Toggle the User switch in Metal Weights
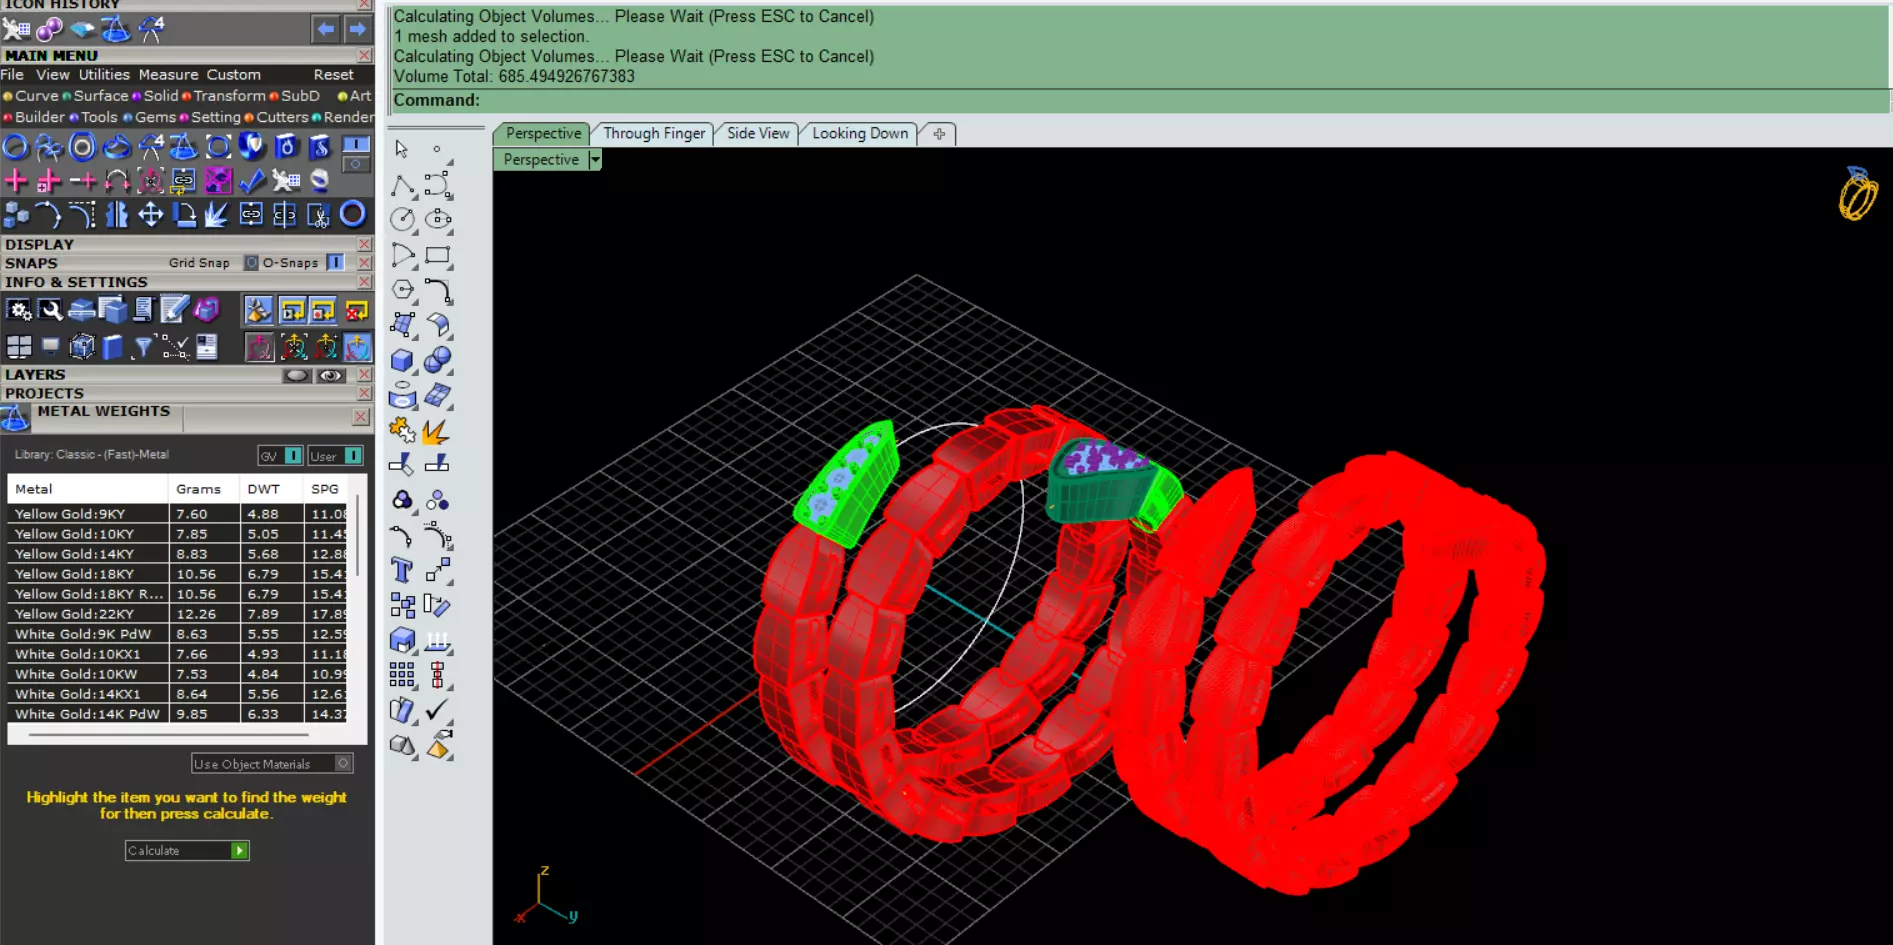 click(353, 456)
